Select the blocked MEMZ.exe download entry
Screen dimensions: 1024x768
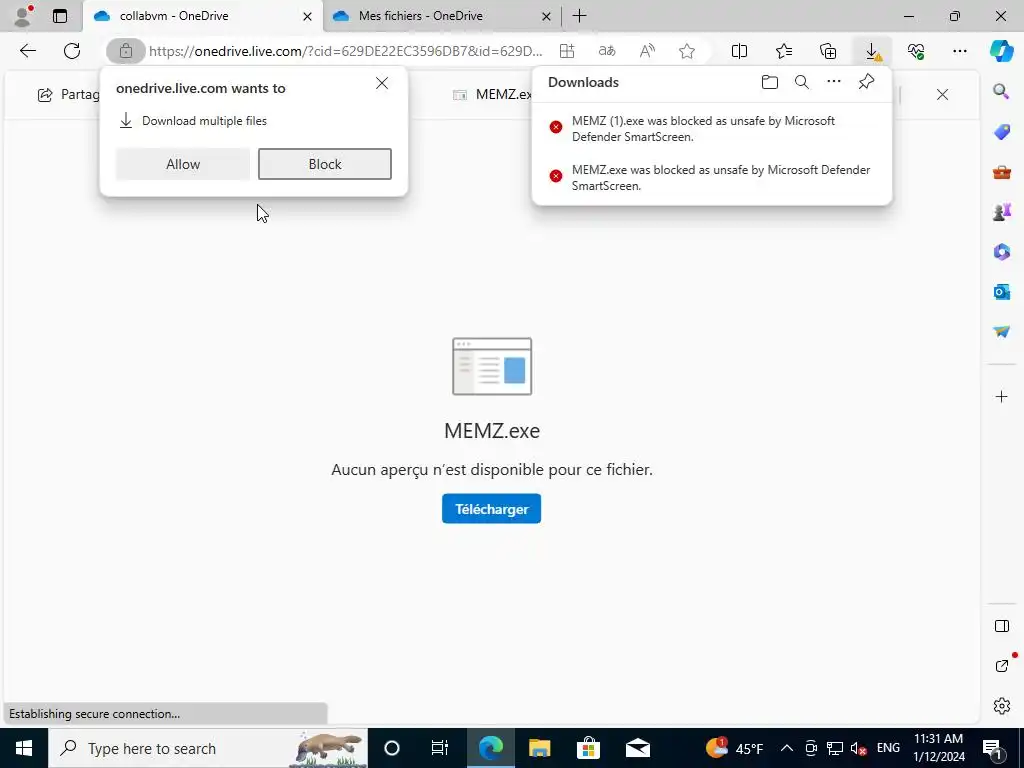(x=712, y=178)
